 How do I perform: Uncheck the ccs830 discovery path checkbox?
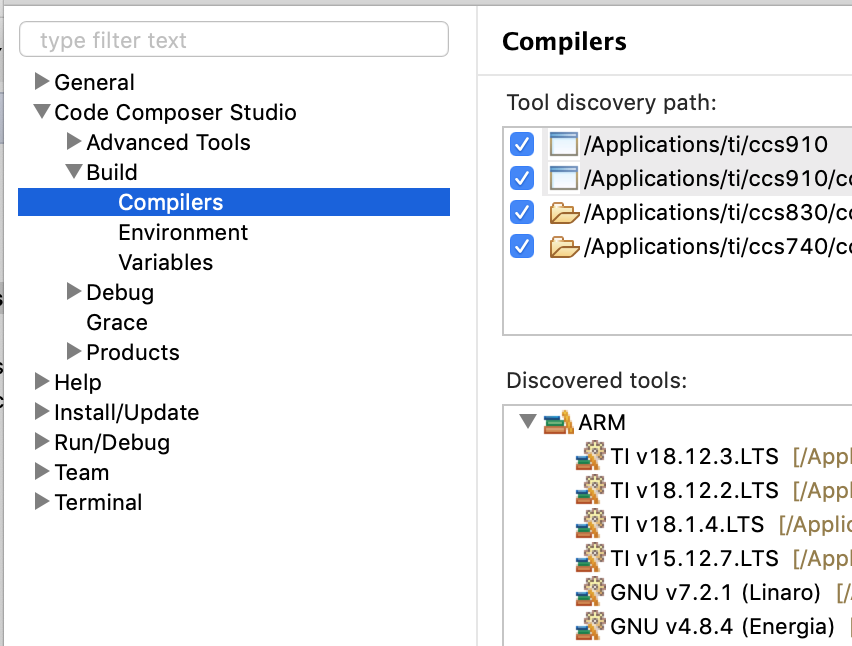pos(522,212)
